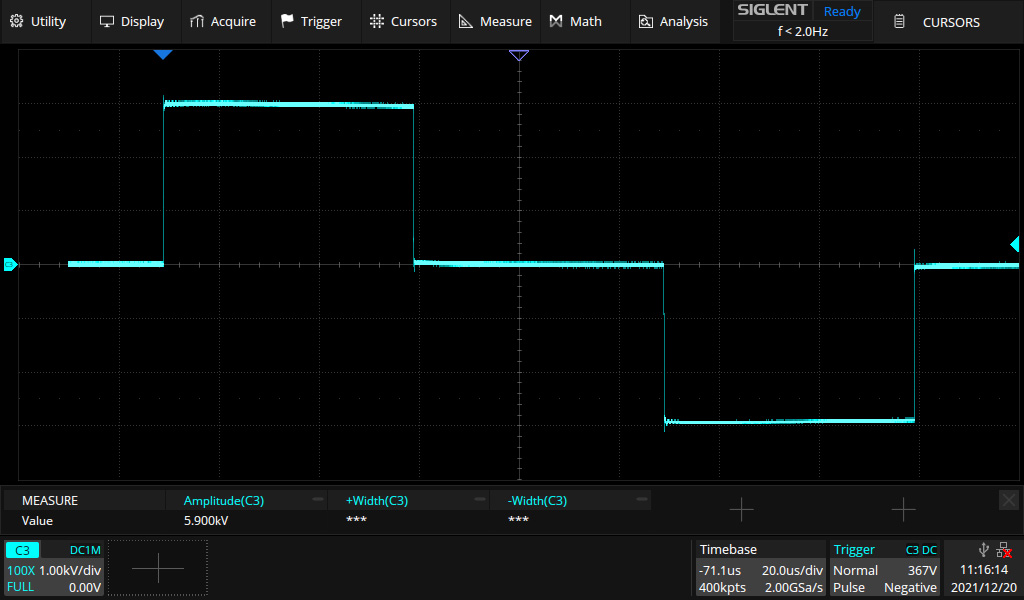Click the Trigger flag icon
Viewport: 1024px width, 600px height.
(x=287, y=21)
